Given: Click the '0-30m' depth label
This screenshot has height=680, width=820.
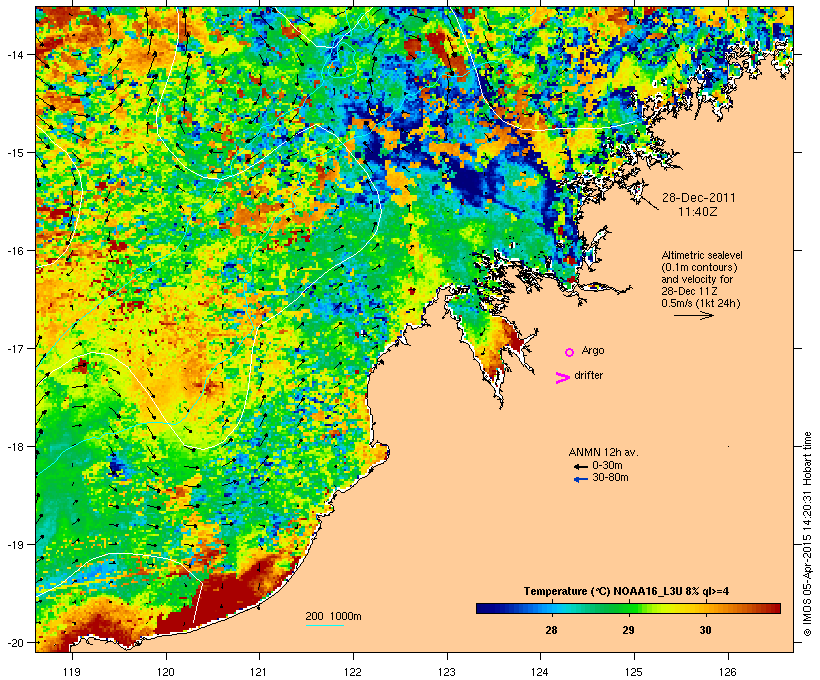Looking at the screenshot, I should 607,465.
